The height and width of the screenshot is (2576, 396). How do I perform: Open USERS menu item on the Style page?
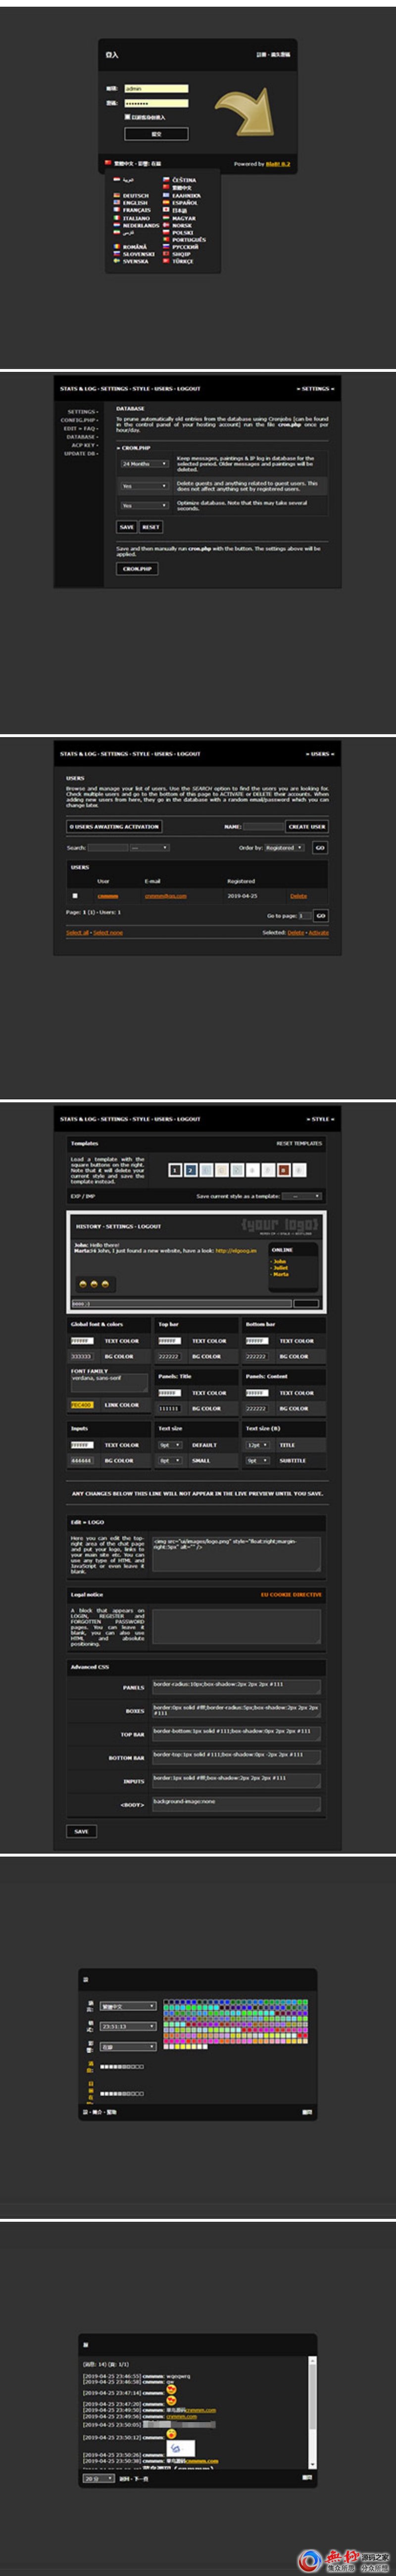pyautogui.click(x=163, y=1119)
